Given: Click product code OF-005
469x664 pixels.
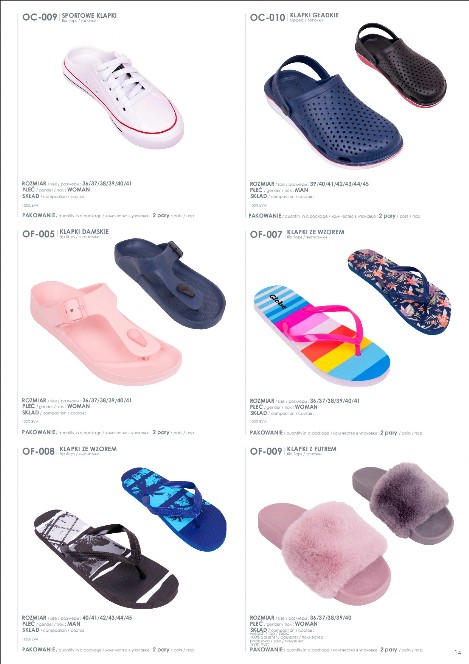Looking at the screenshot, I should point(39,234).
